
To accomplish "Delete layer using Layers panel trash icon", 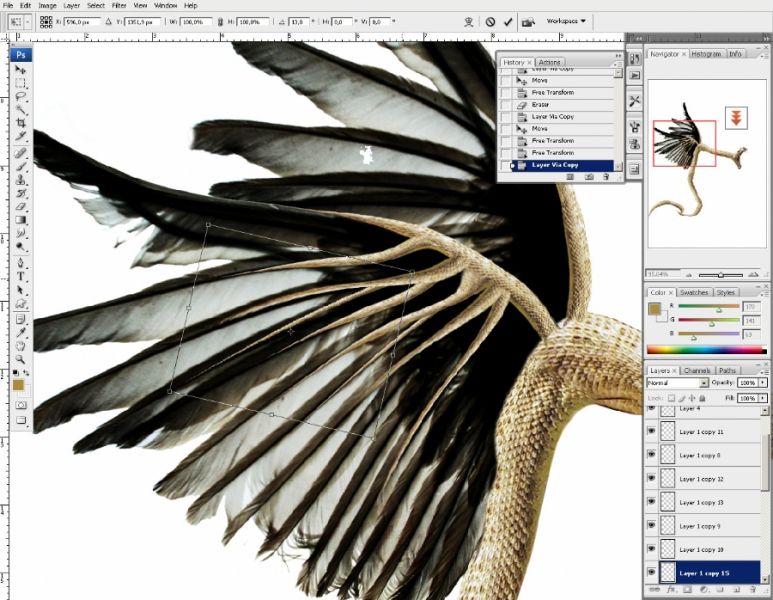I will coord(752,589).
